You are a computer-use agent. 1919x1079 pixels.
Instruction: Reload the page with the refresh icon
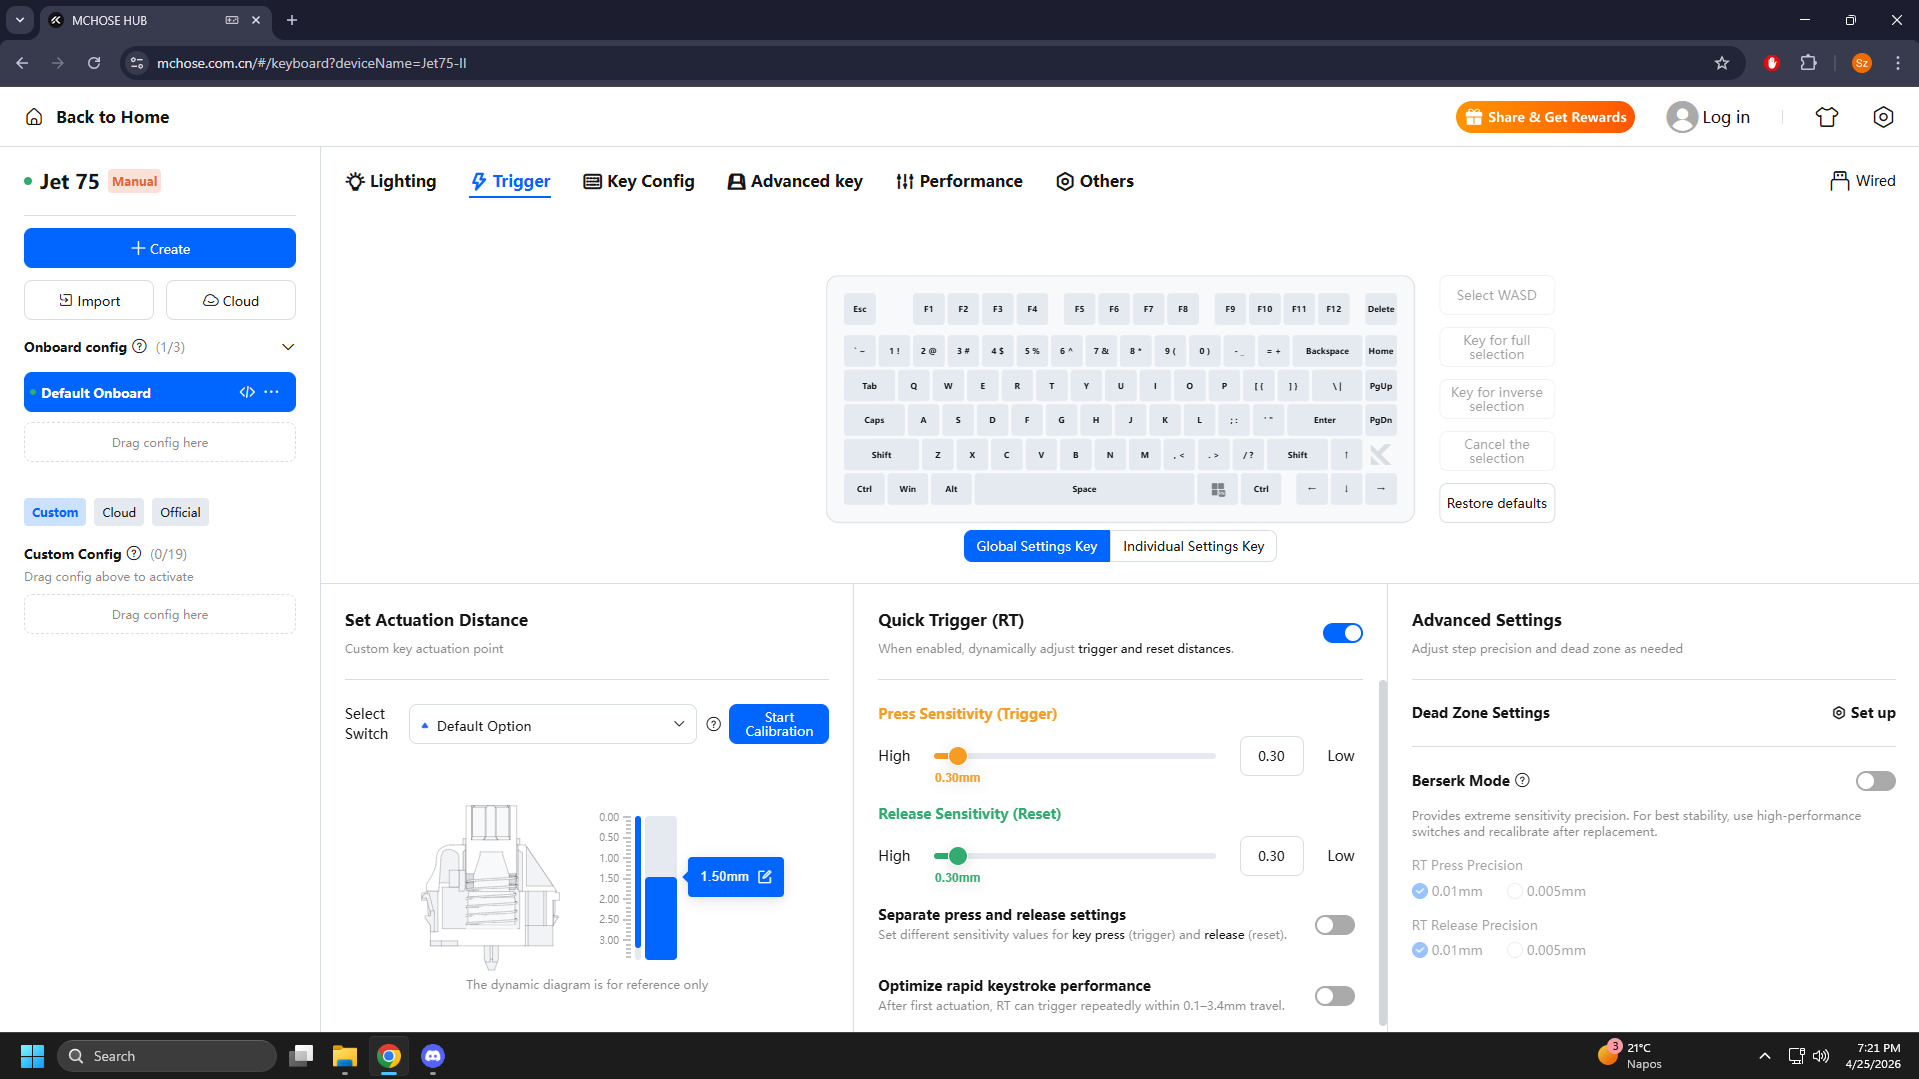(x=94, y=63)
